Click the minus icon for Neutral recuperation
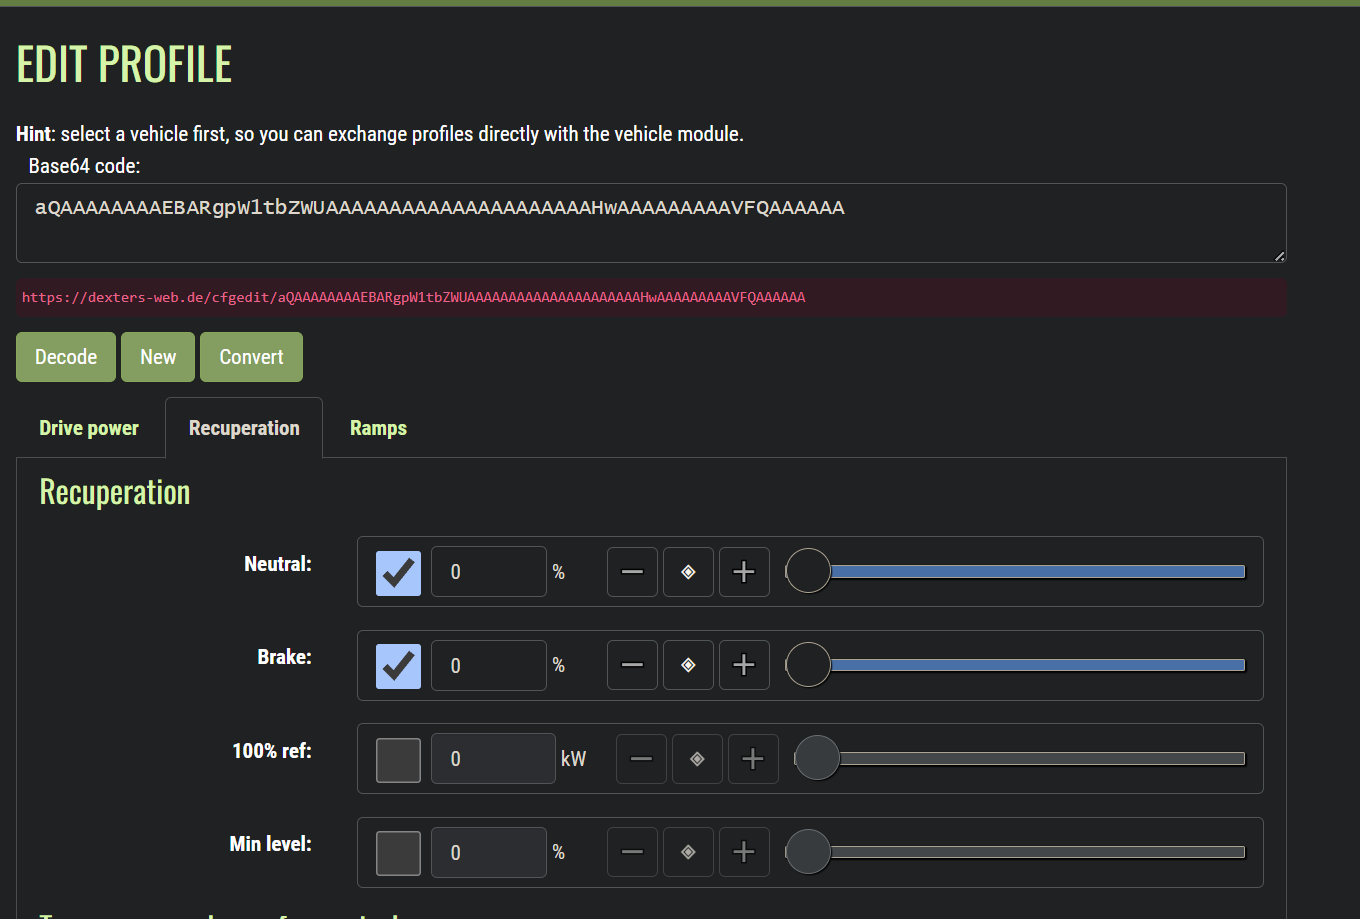The width and height of the screenshot is (1360, 919). [632, 572]
